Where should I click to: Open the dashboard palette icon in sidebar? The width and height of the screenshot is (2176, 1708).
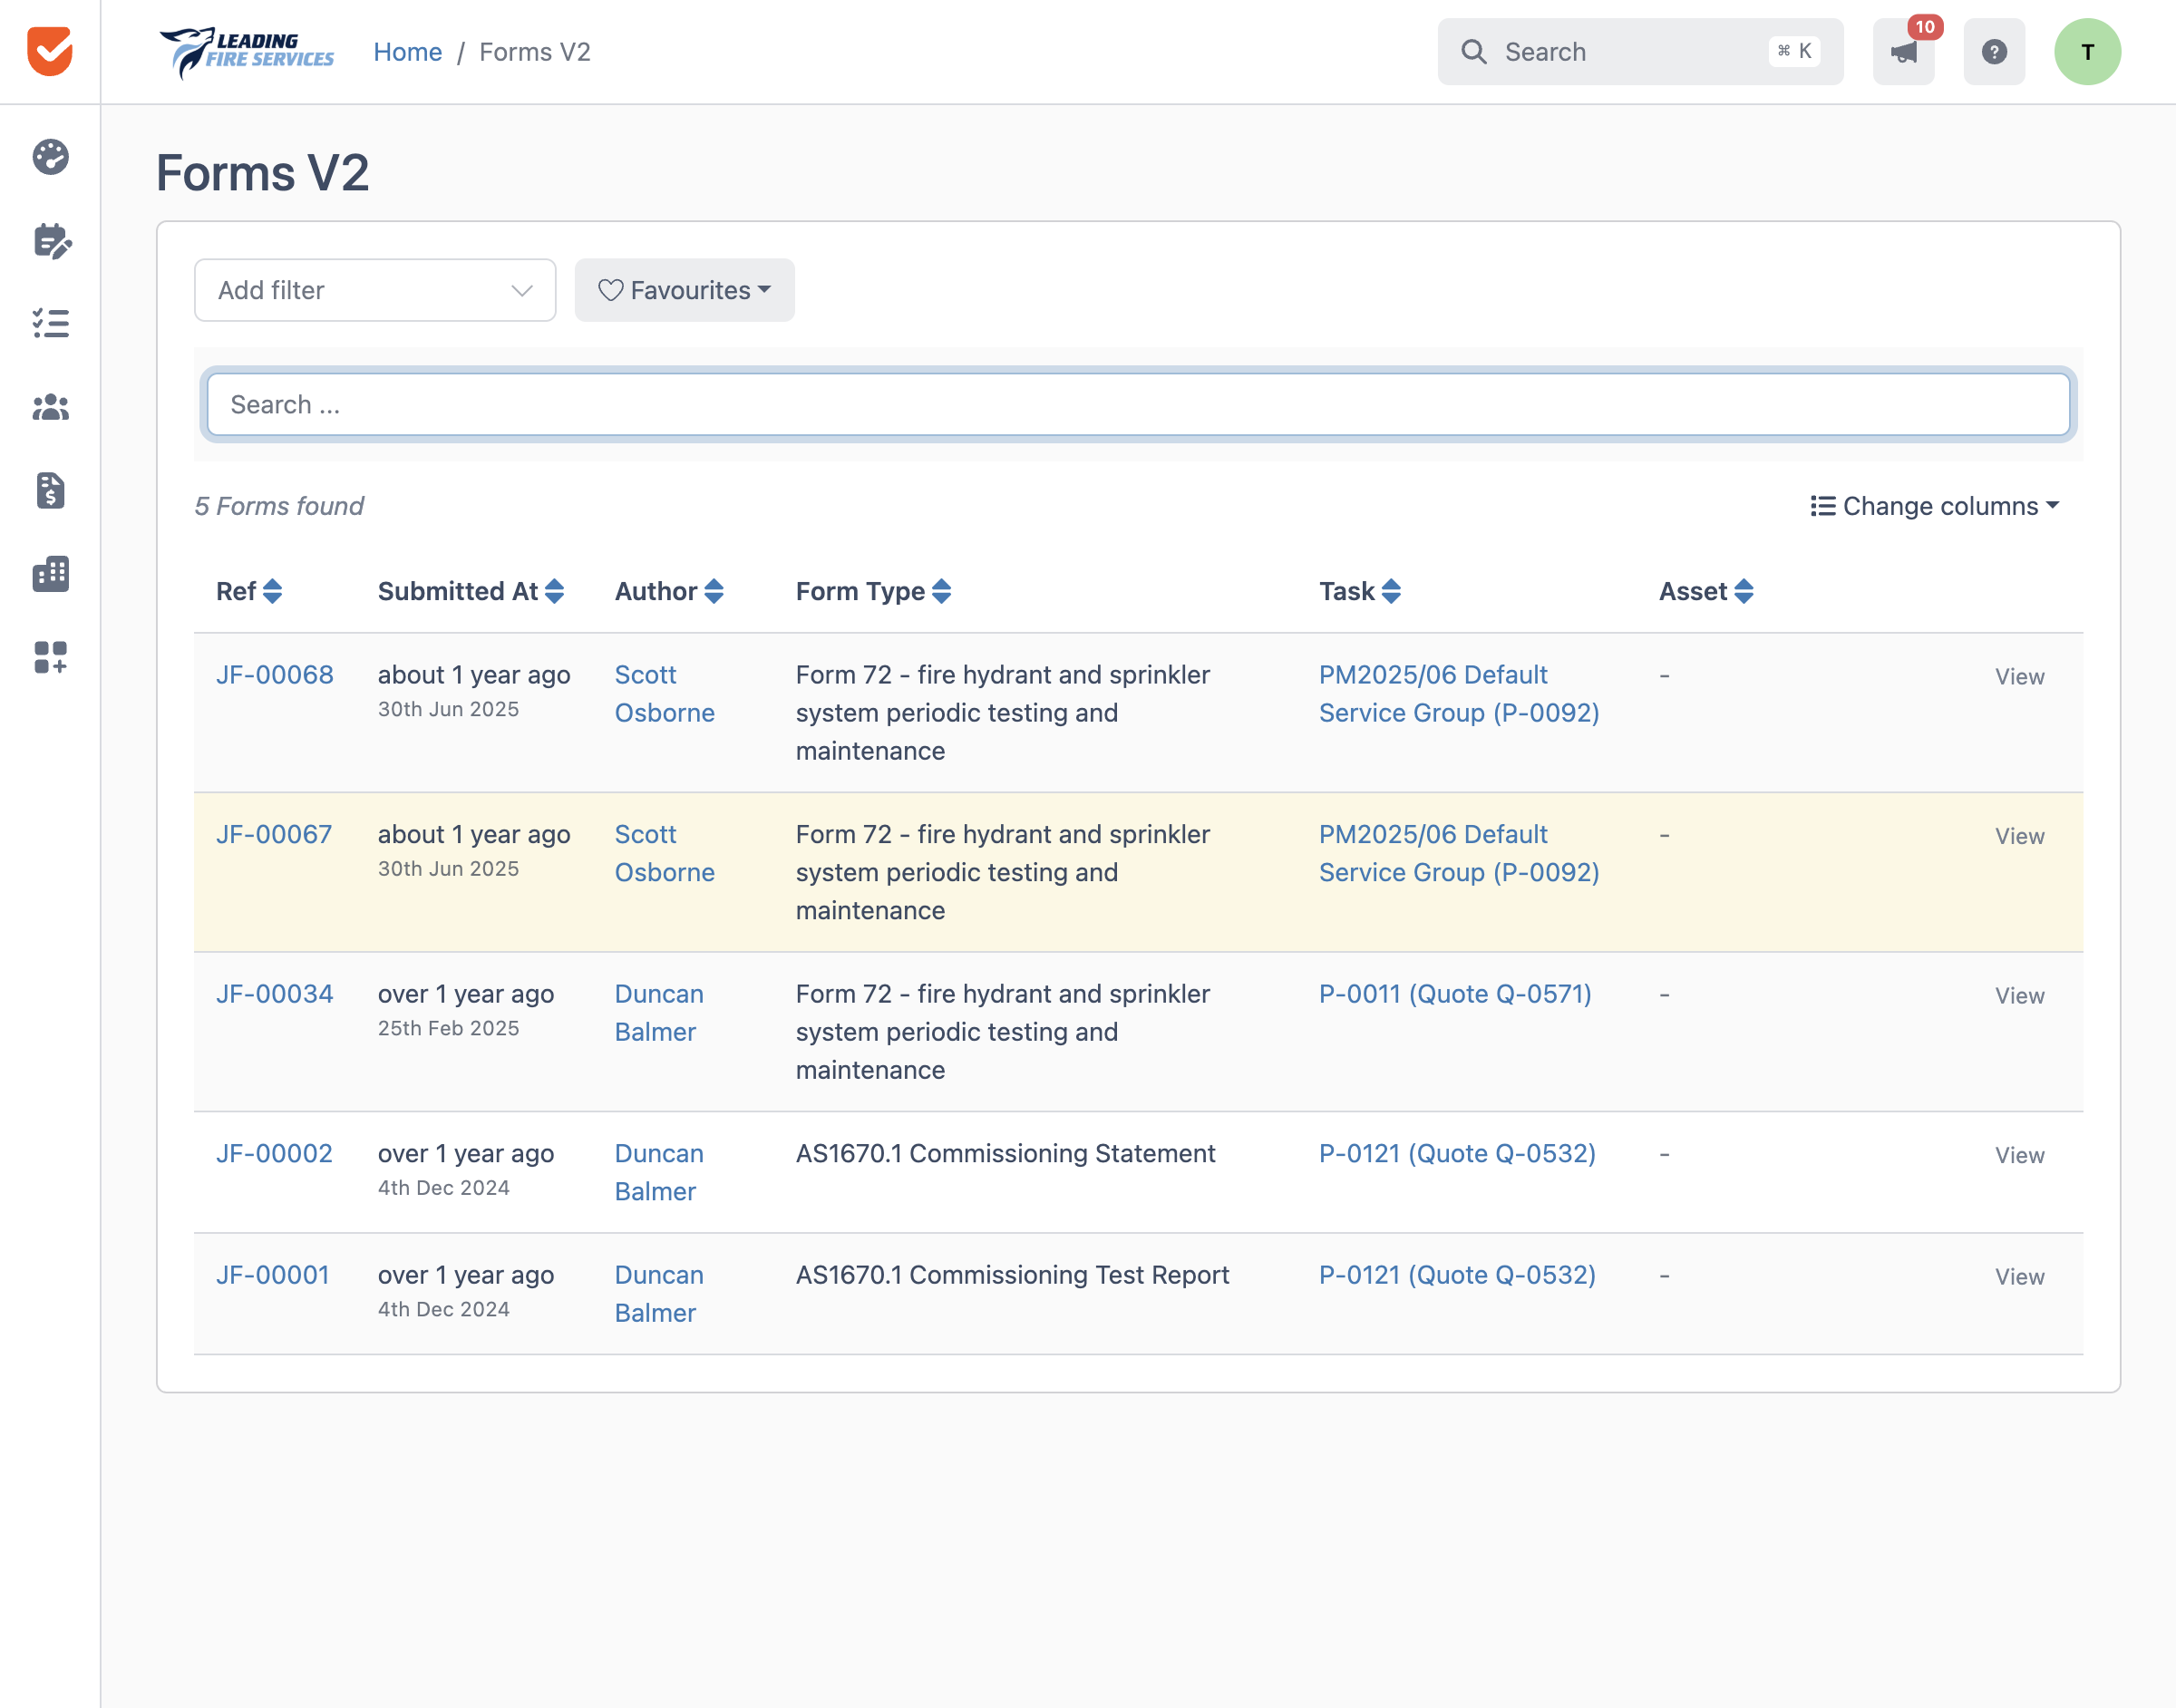tap(50, 157)
